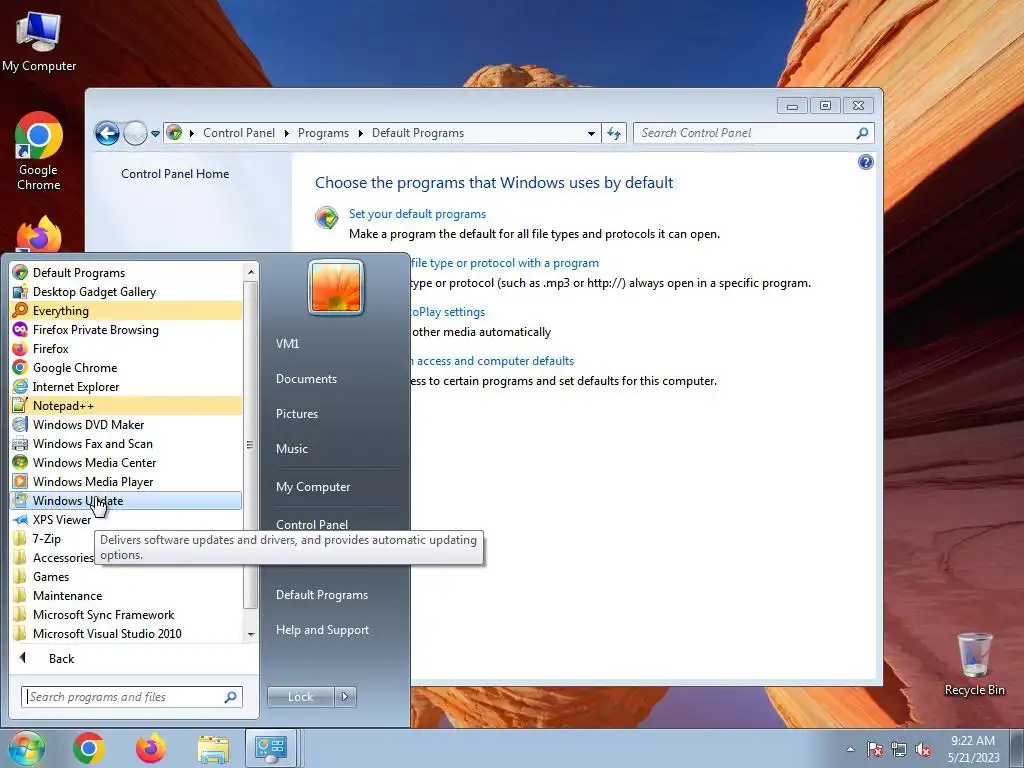Image resolution: width=1024 pixels, height=768 pixels.
Task: Open Default Programs icon in Start menu list
Action: [x=20, y=272]
